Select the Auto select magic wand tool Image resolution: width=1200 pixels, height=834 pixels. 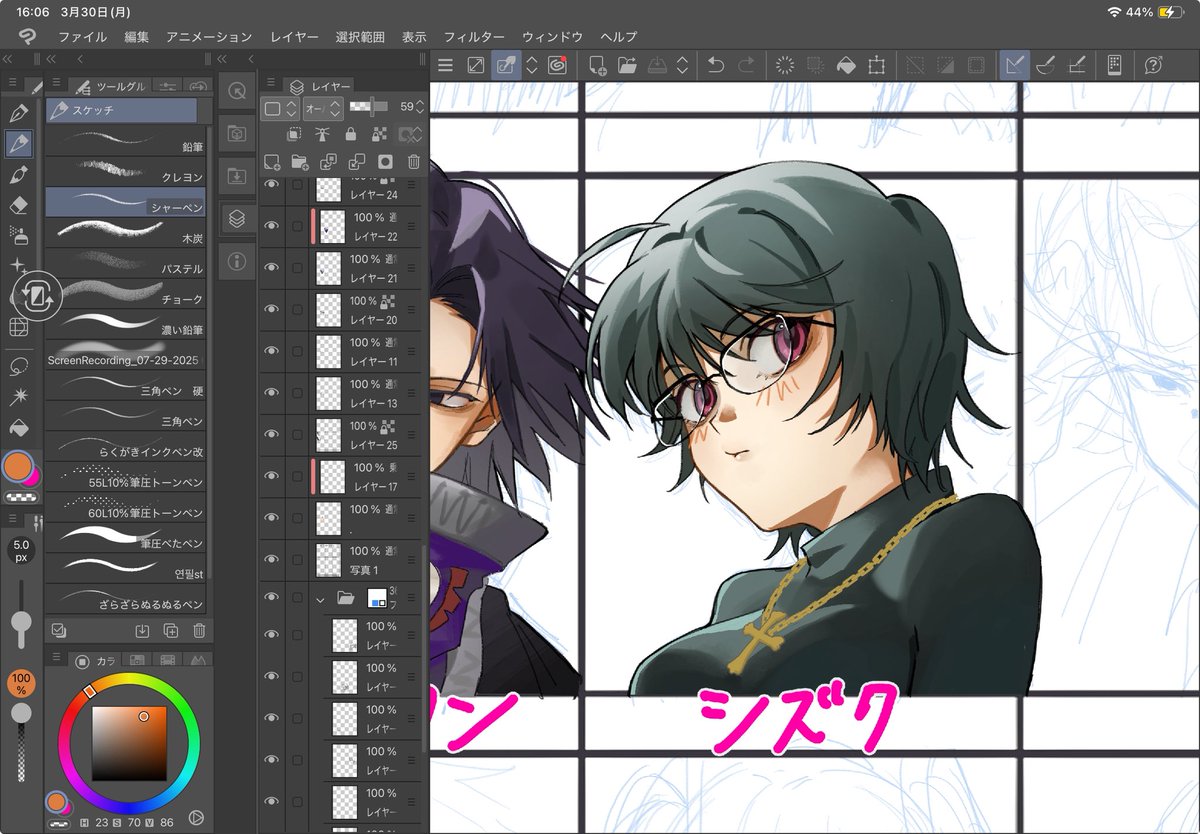[18, 397]
